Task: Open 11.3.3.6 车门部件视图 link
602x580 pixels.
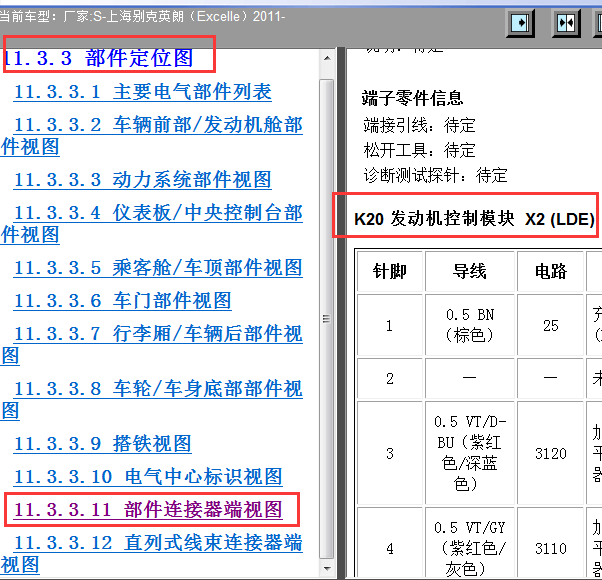Action: pyautogui.click(x=123, y=301)
